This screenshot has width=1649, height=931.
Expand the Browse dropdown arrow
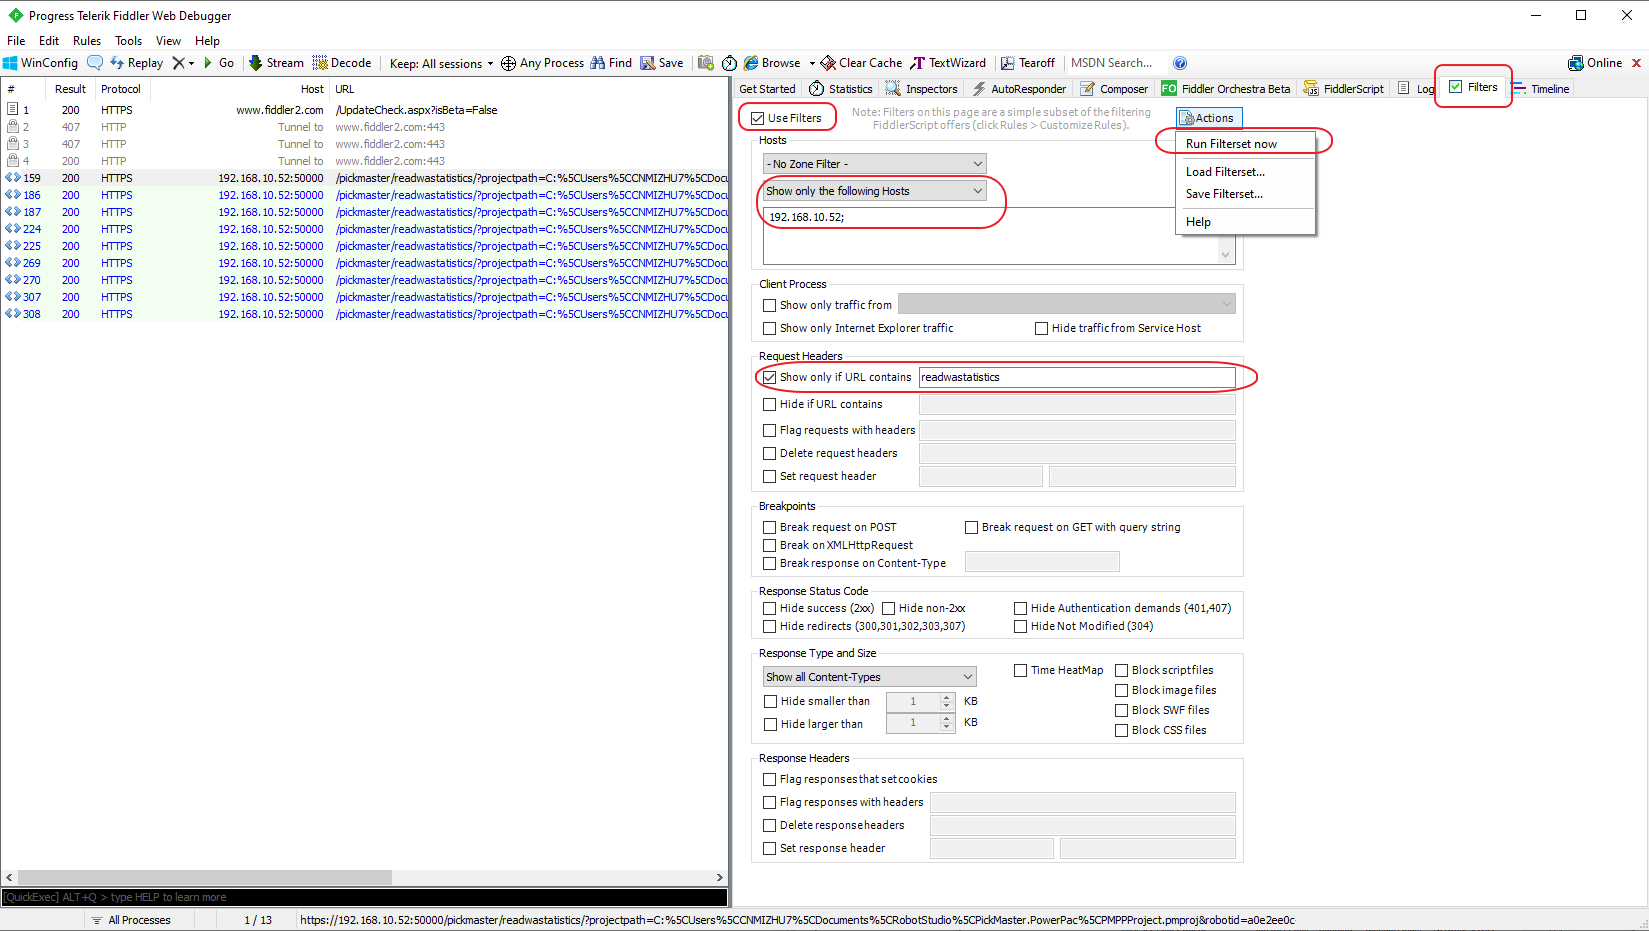pos(812,63)
